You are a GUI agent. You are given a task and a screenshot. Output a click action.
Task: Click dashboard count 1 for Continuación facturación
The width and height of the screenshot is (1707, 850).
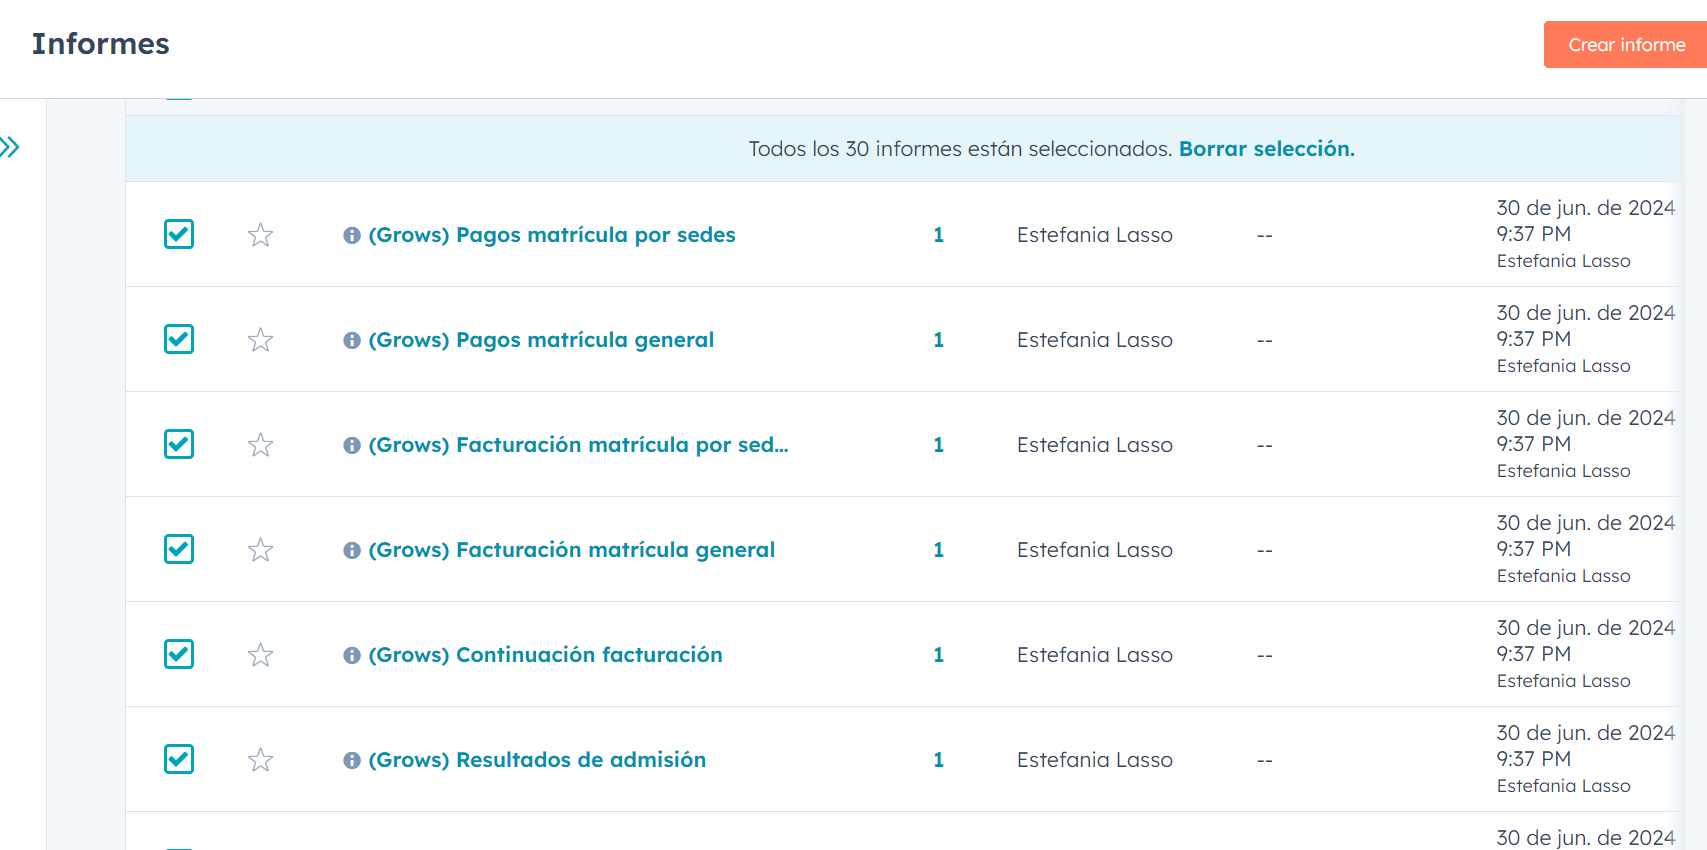point(938,655)
